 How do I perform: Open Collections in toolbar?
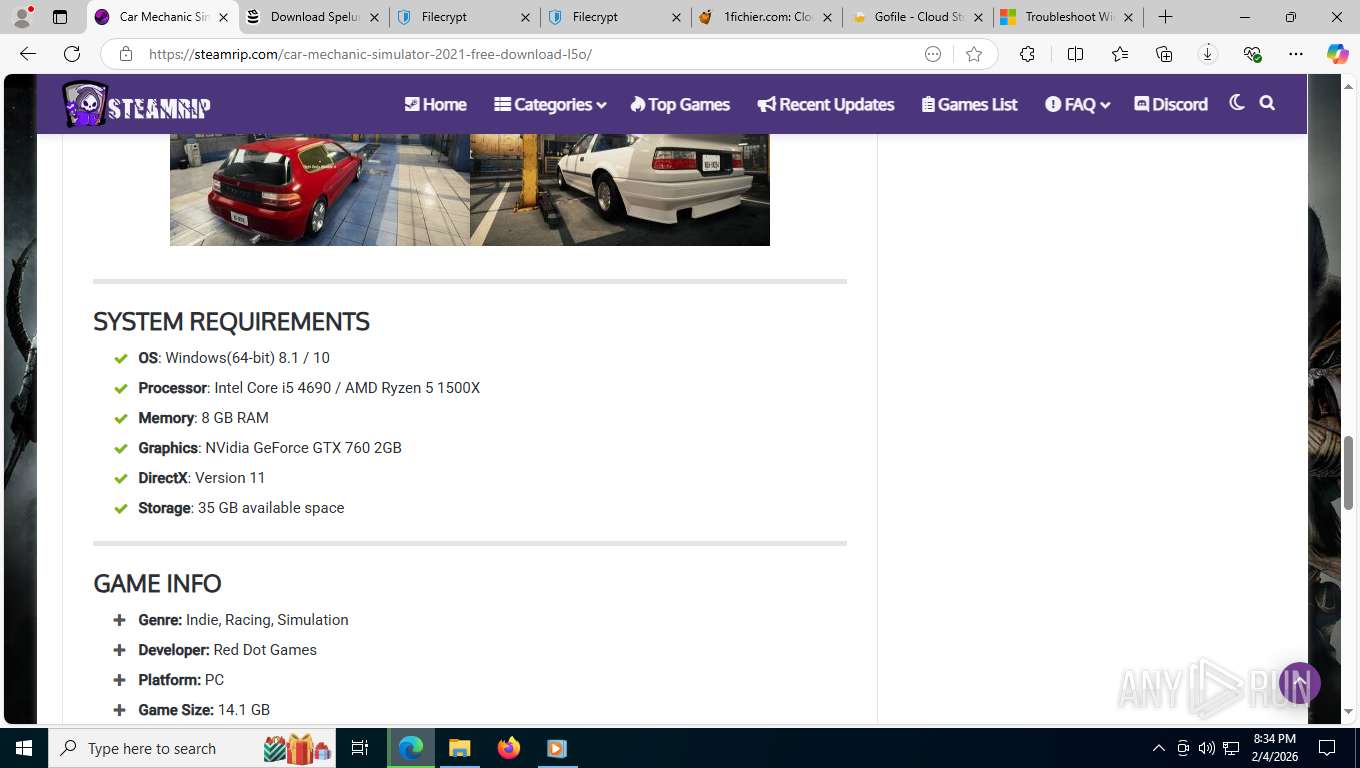point(1164,54)
